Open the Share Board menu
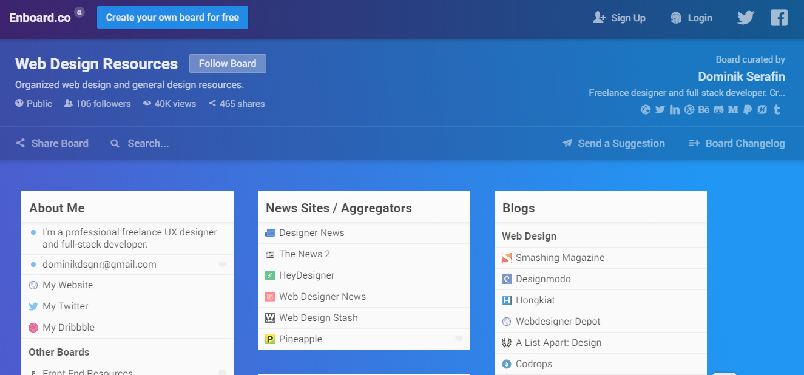 point(52,144)
